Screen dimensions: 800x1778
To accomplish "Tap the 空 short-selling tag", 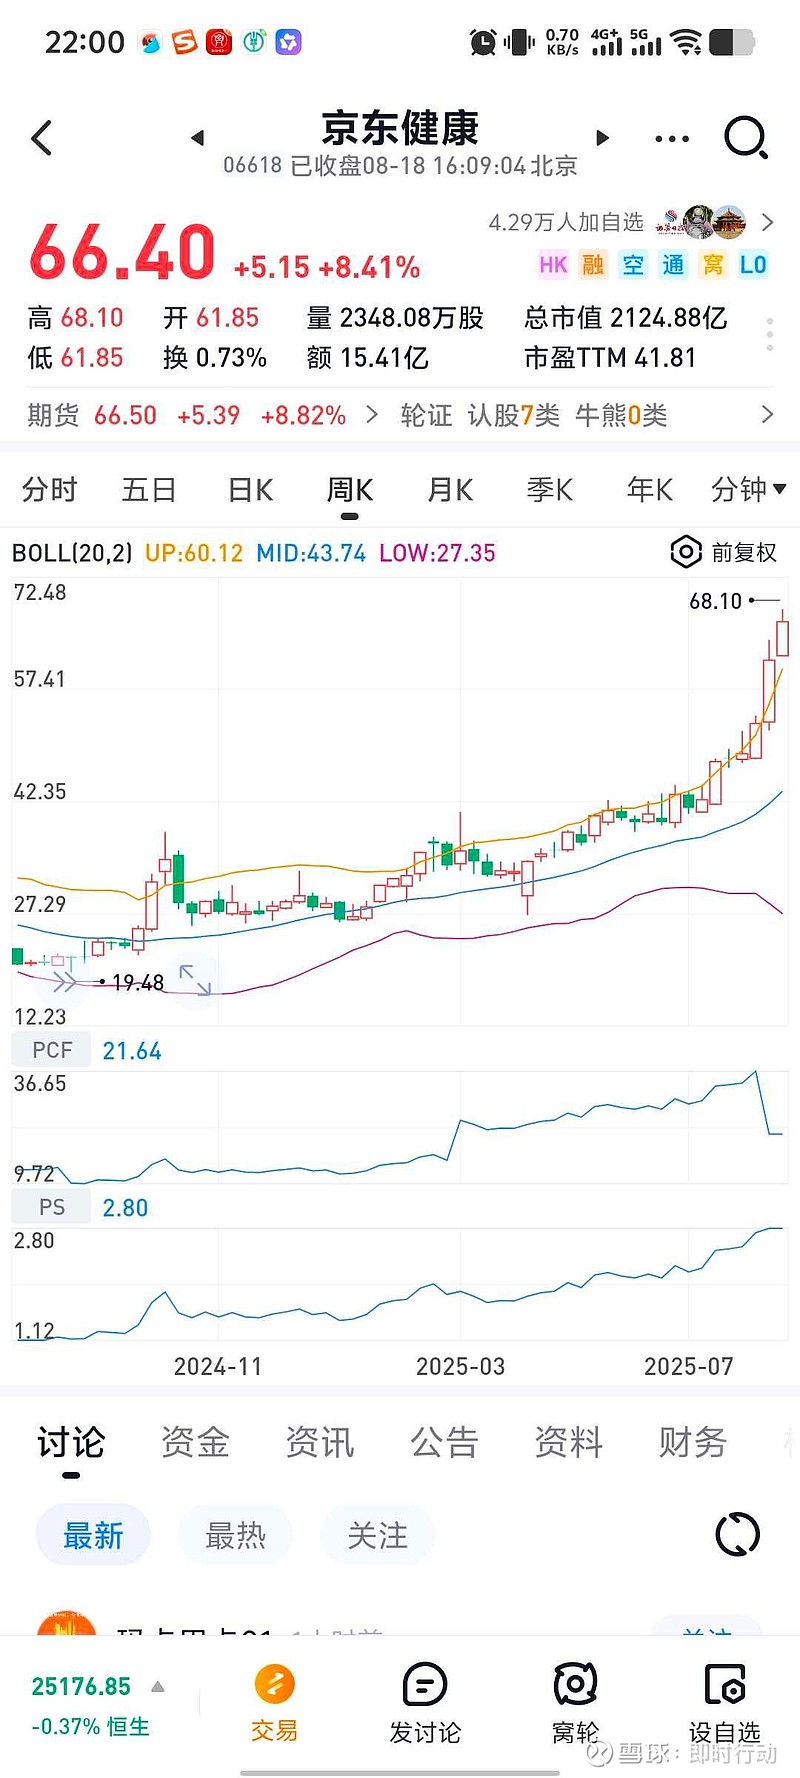I will tap(633, 265).
